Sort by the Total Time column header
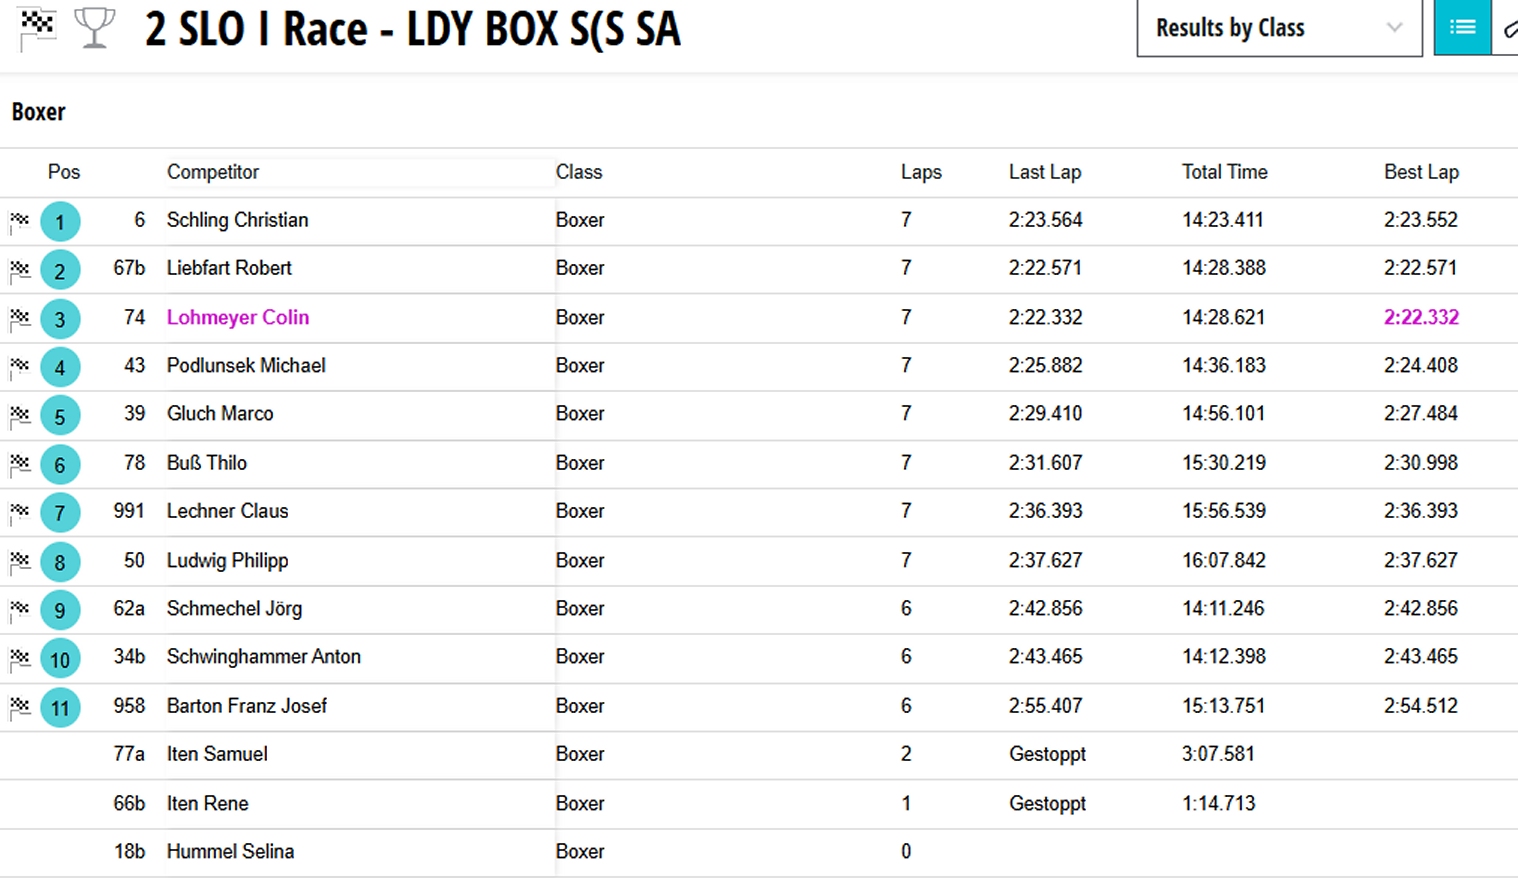 pos(1224,172)
